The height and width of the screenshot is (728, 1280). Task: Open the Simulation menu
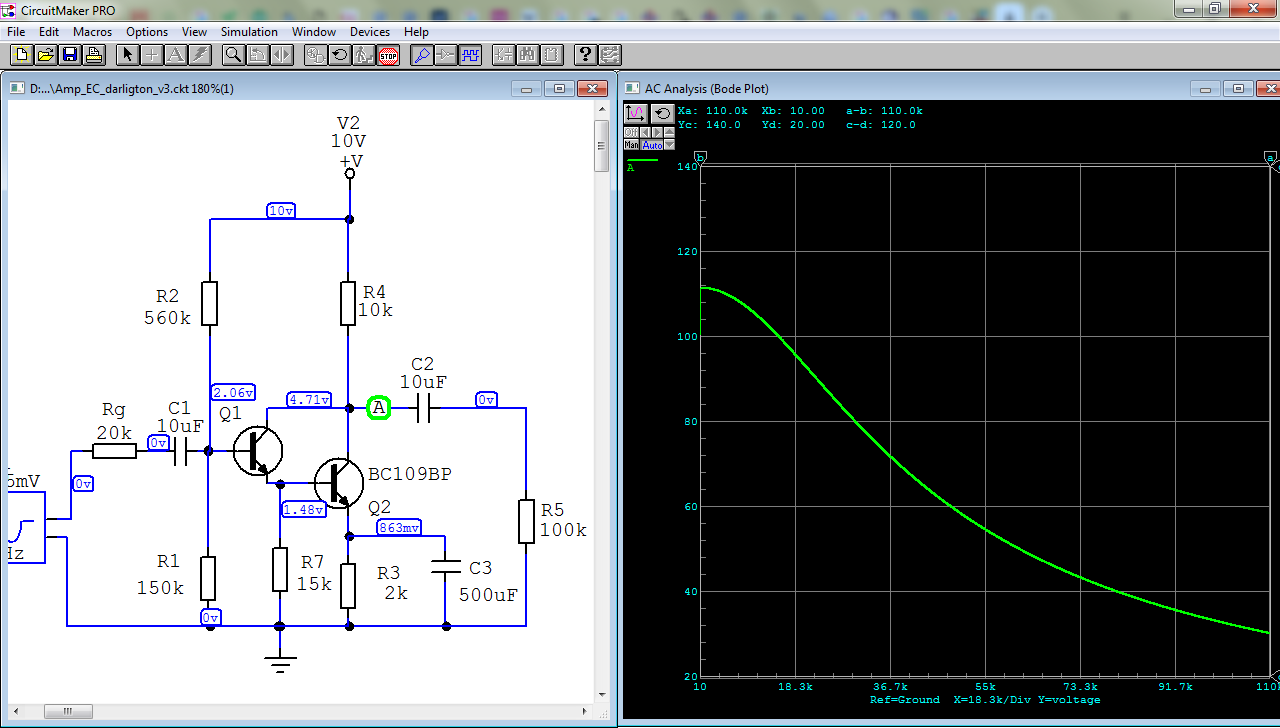pyautogui.click(x=249, y=32)
